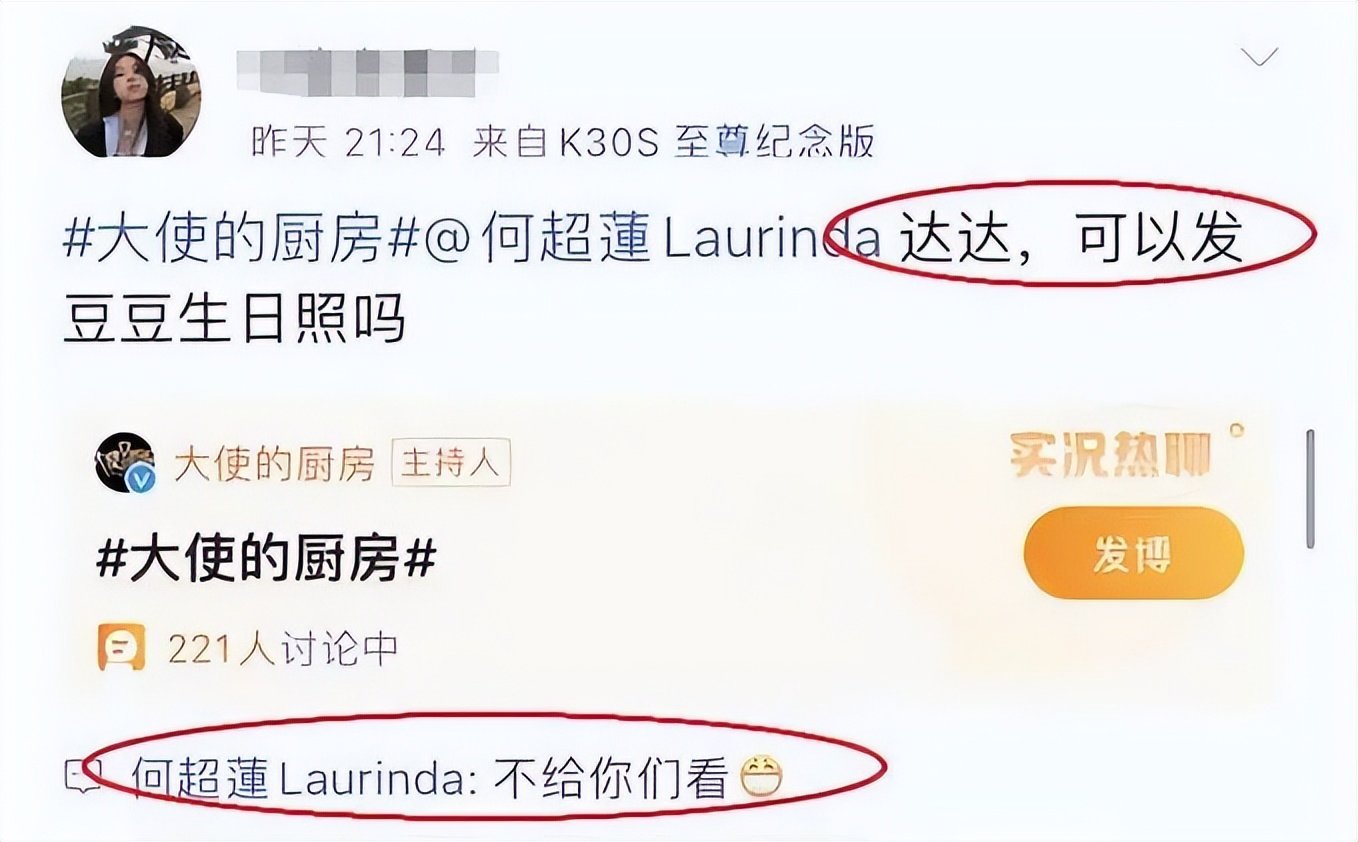Click the verified badge on topic avatar
1358x842 pixels.
click(144, 481)
